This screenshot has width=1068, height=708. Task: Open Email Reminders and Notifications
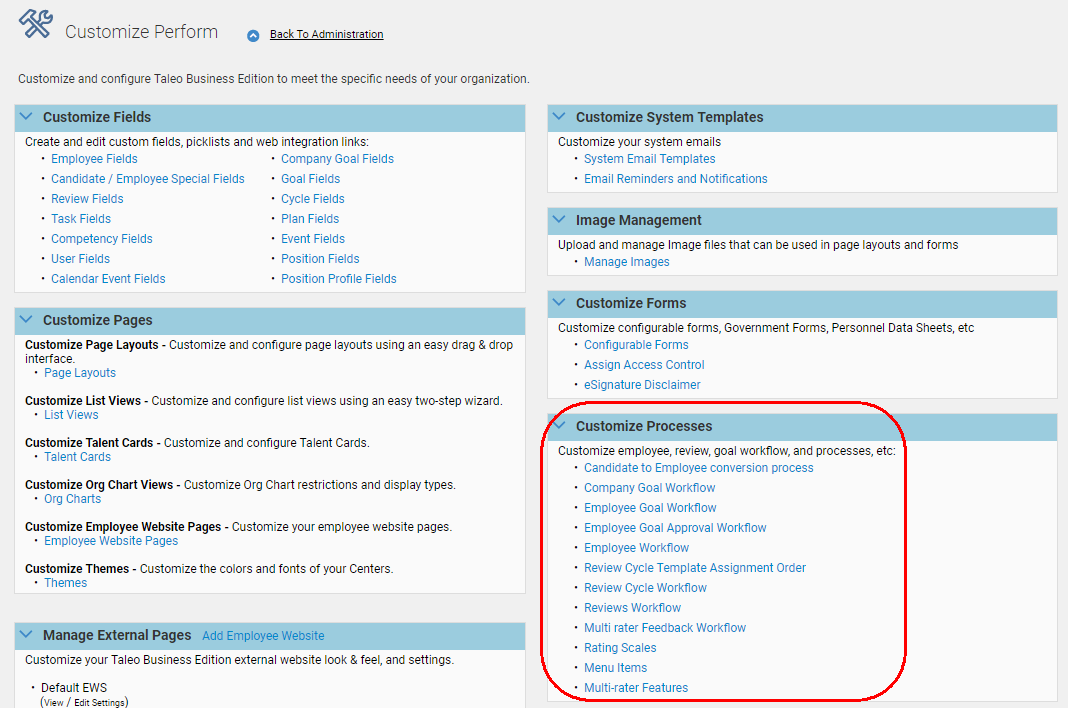(x=676, y=179)
